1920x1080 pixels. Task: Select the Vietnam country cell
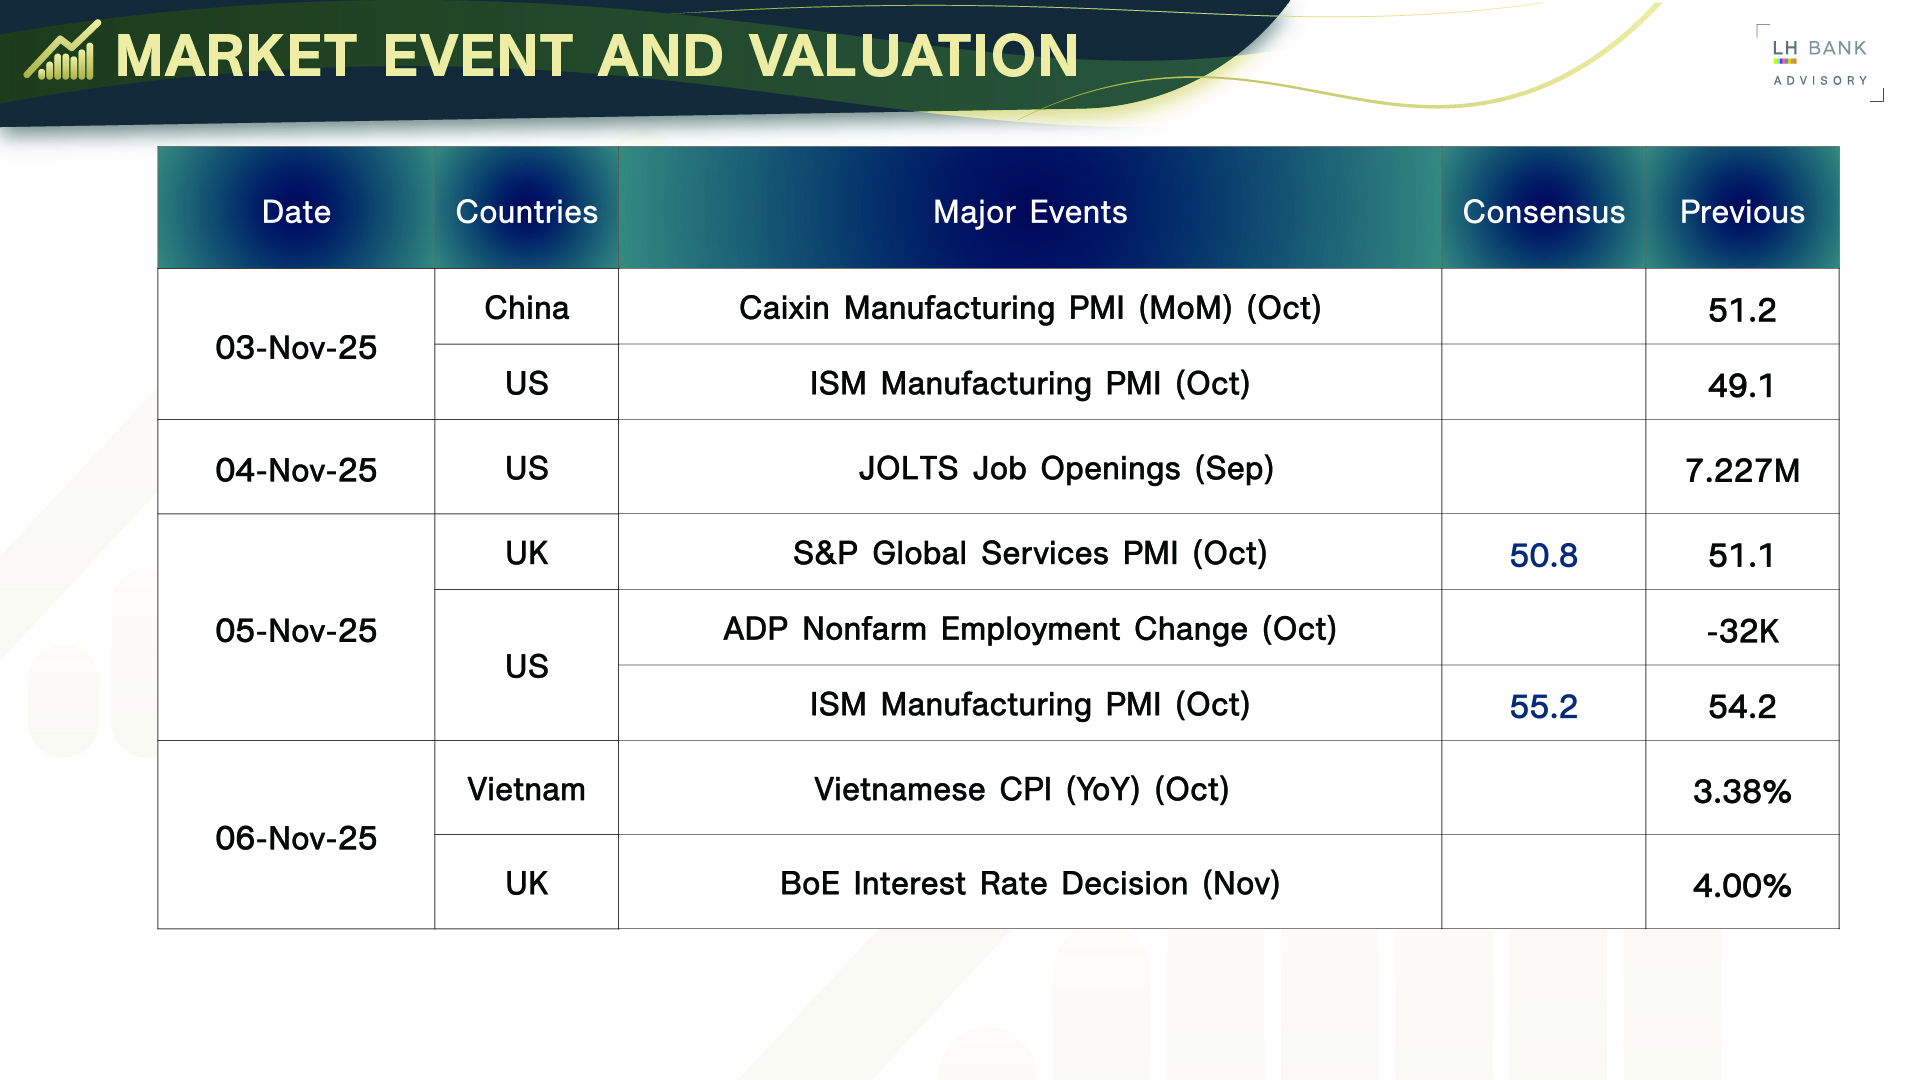[526, 790]
